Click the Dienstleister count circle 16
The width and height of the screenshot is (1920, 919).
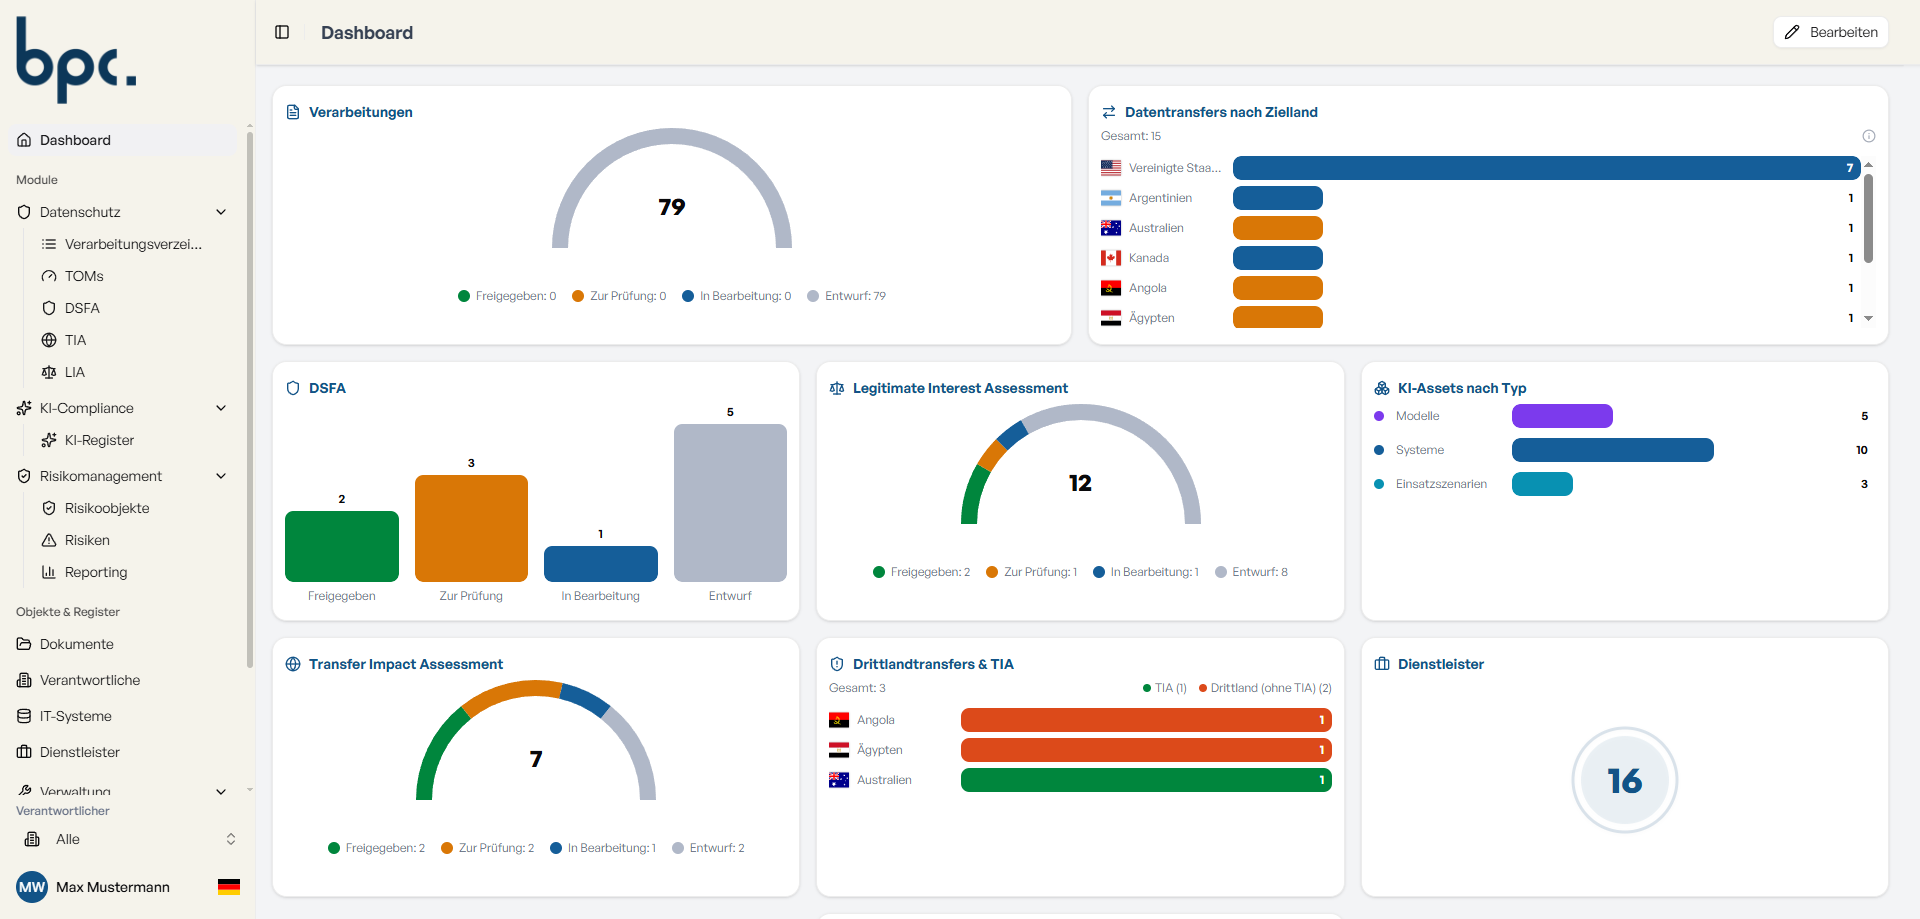click(1625, 780)
